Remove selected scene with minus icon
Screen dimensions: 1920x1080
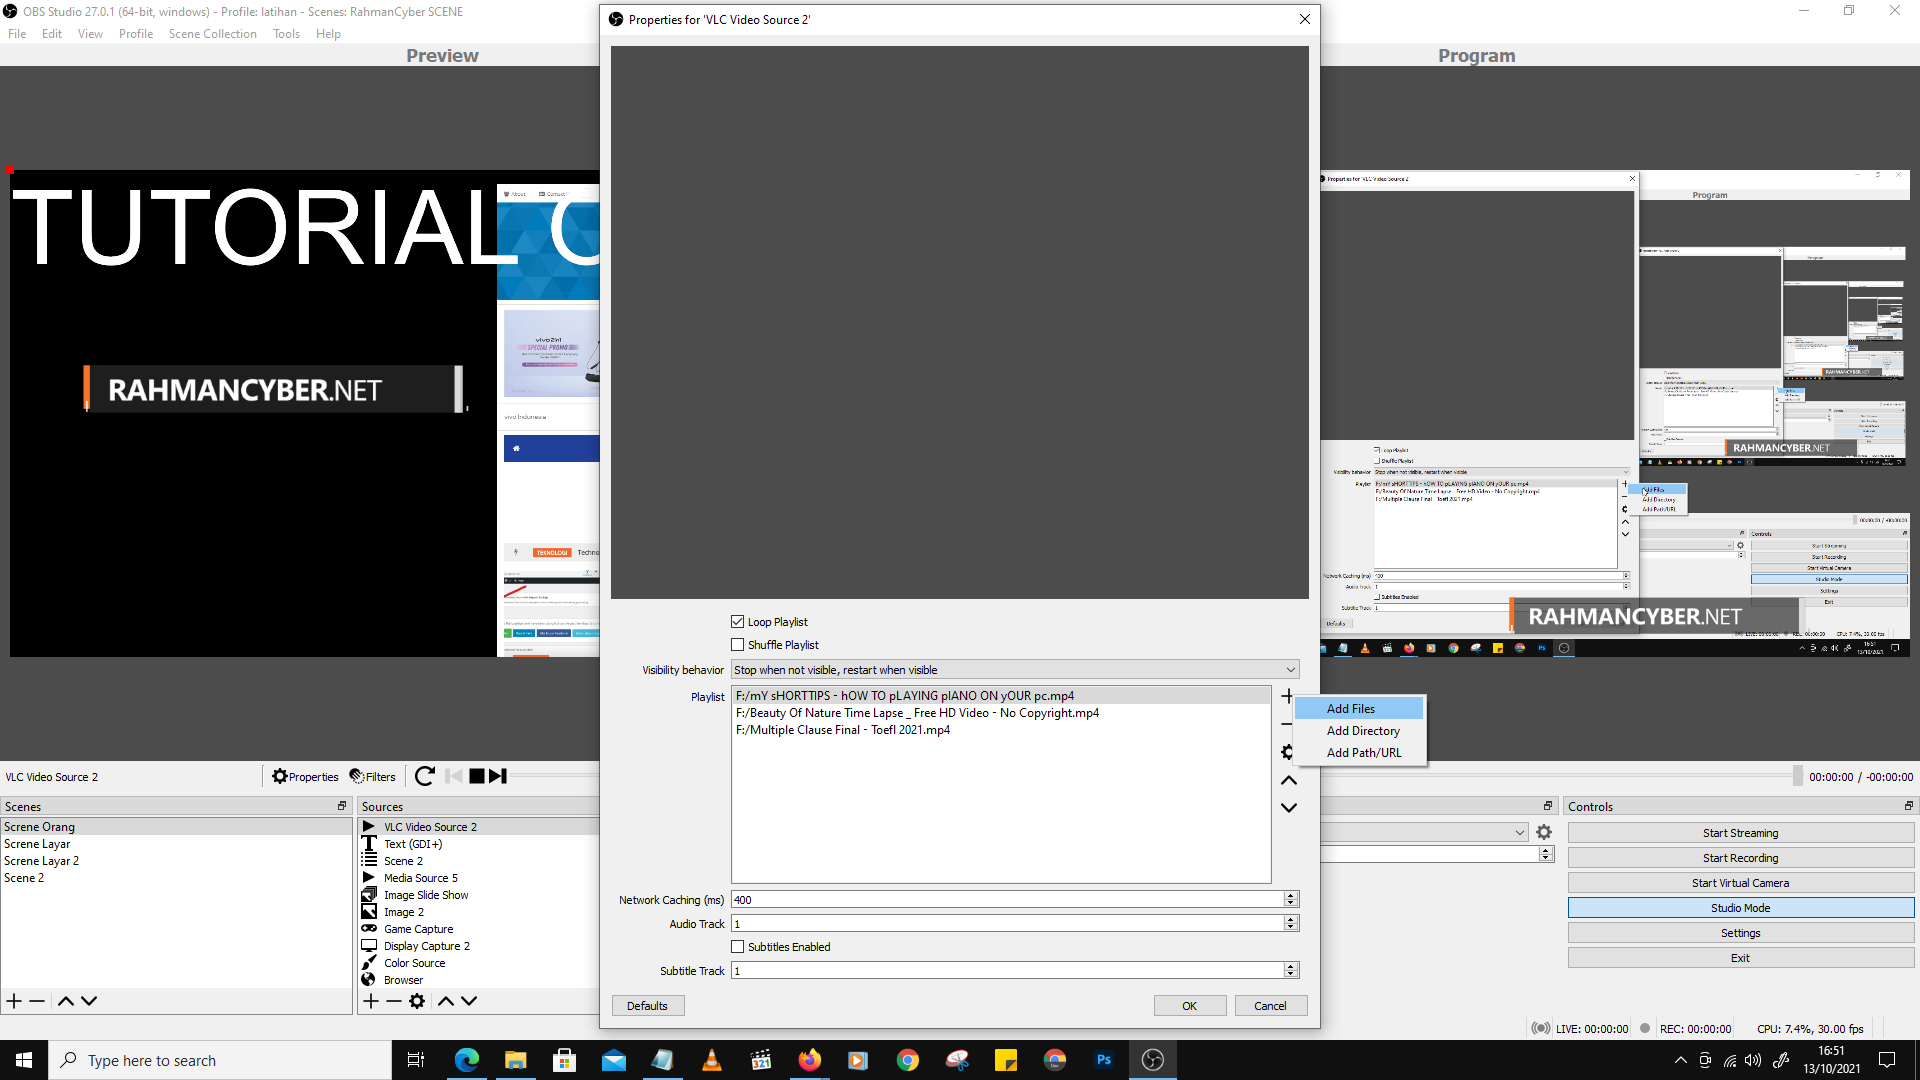37,1001
